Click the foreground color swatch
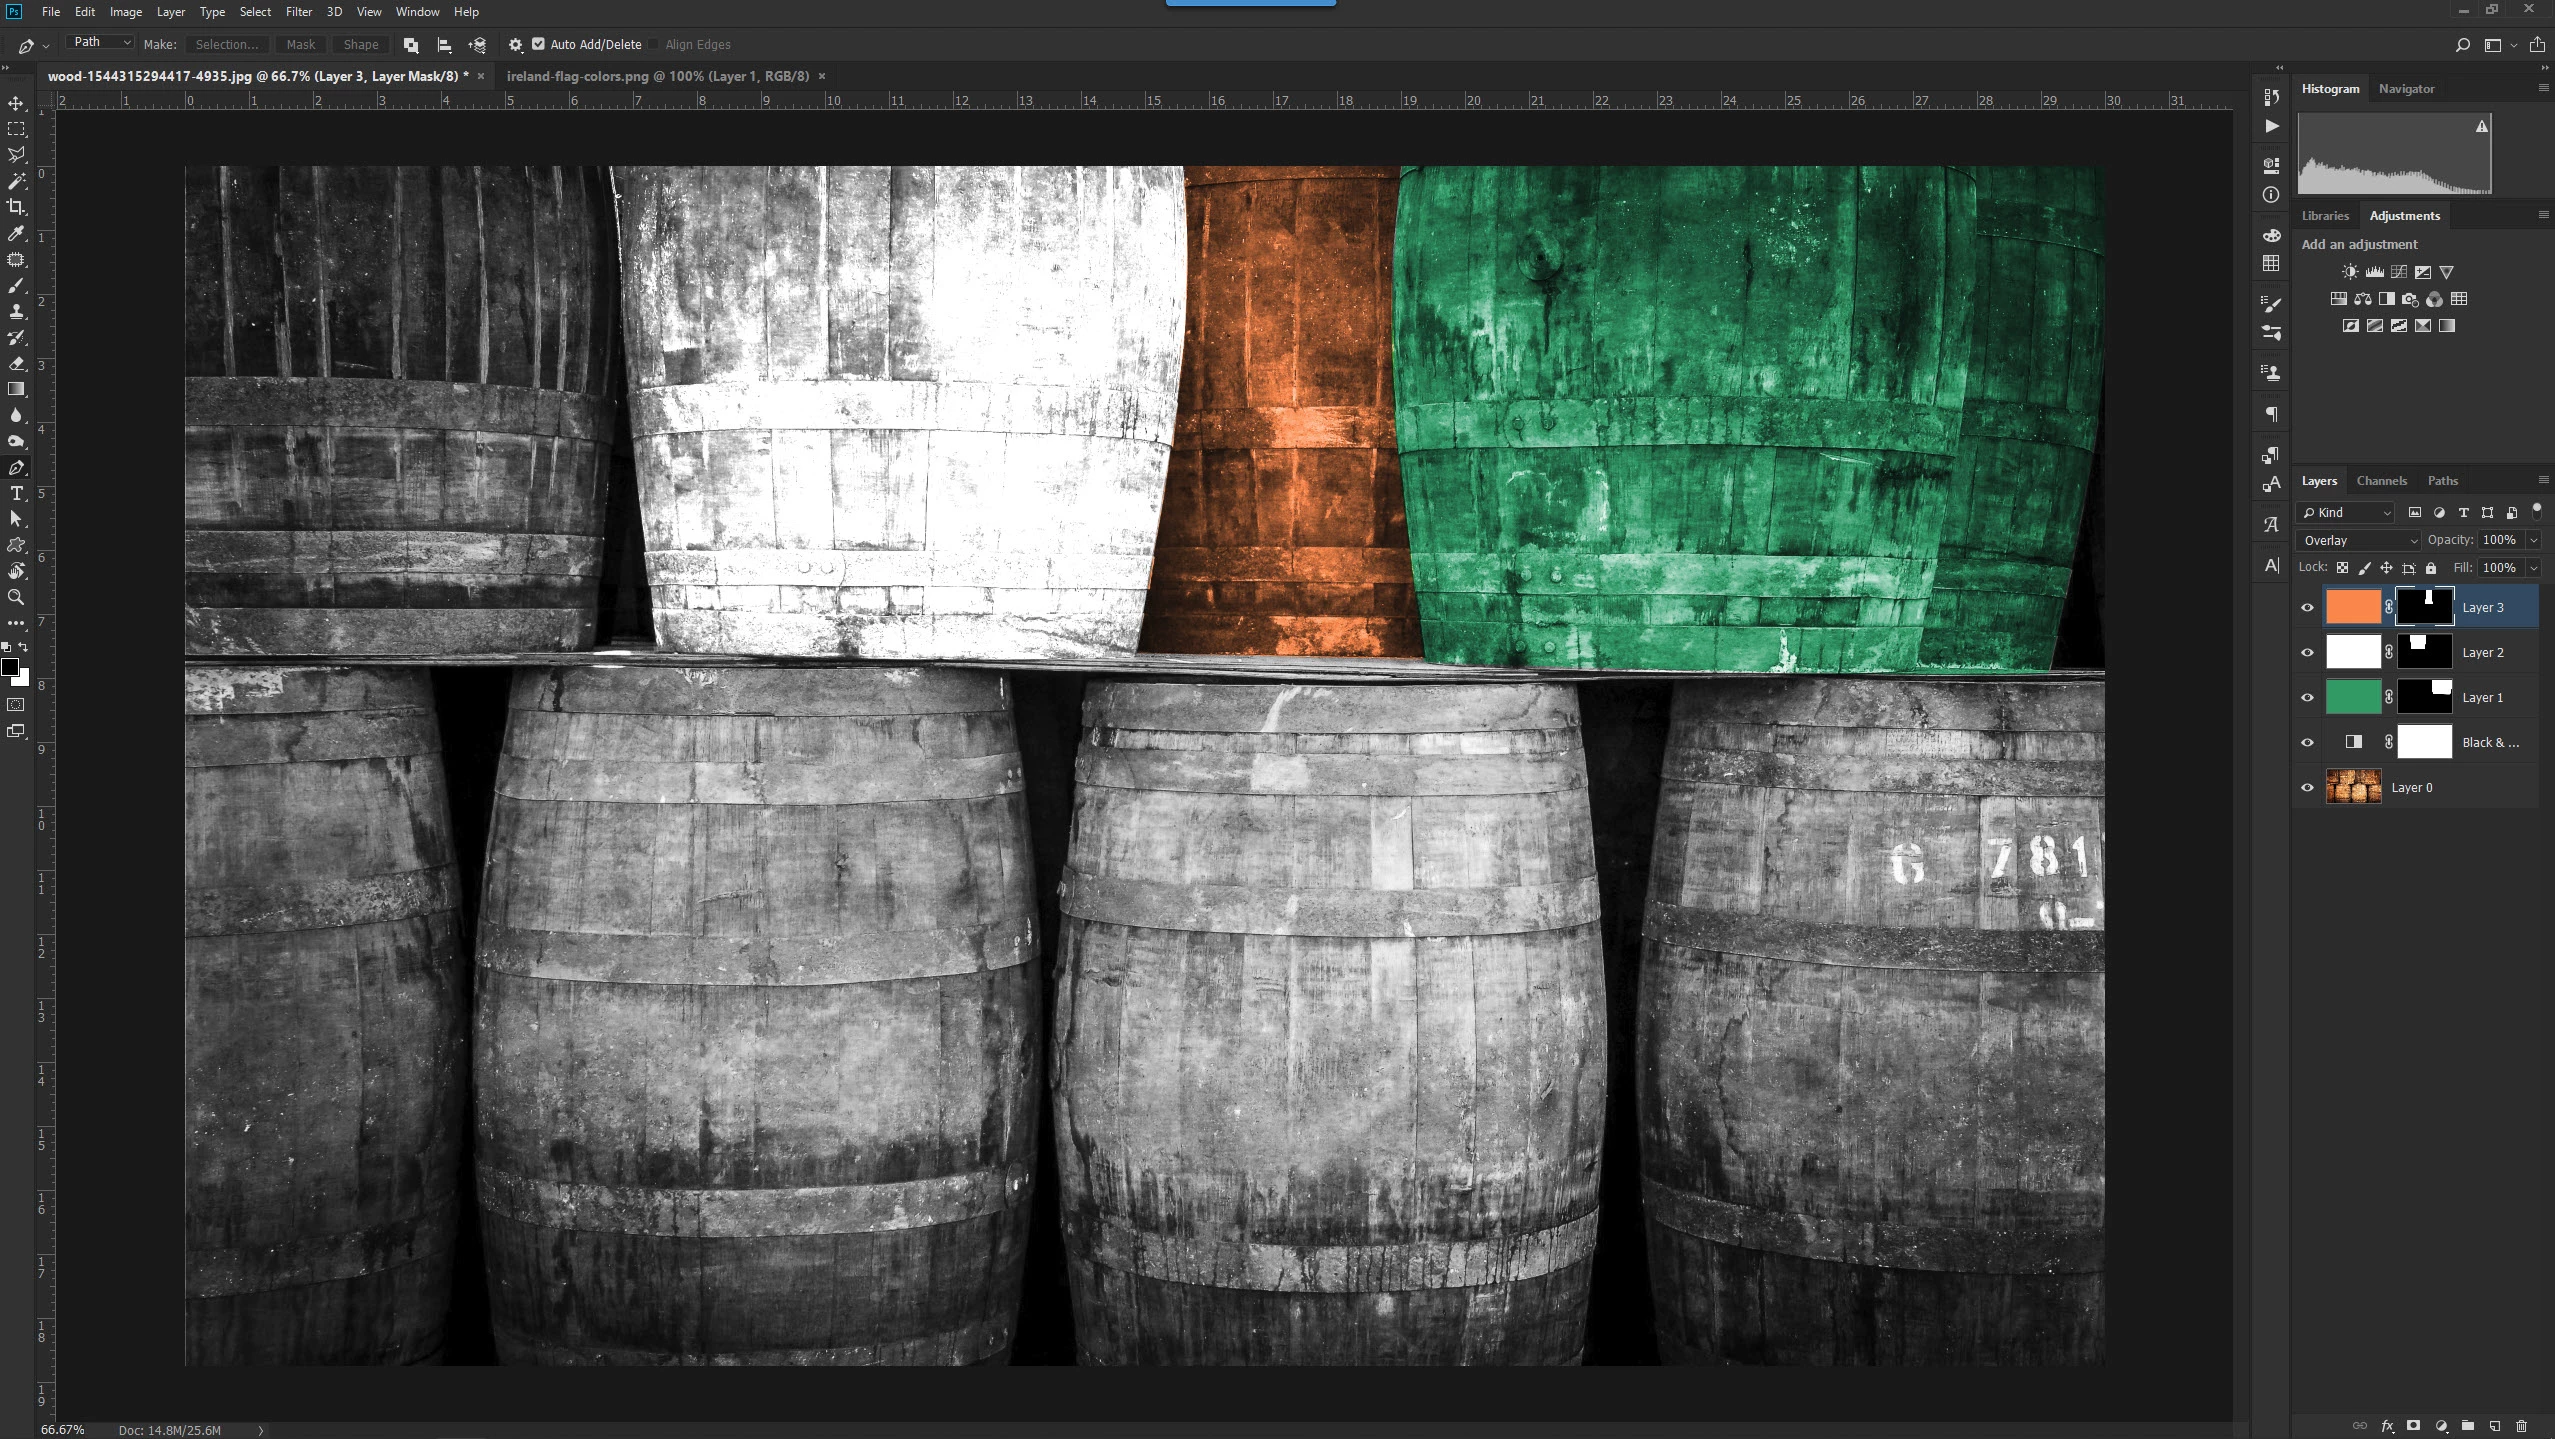The height and width of the screenshot is (1439, 2555). pyautogui.click(x=10, y=667)
